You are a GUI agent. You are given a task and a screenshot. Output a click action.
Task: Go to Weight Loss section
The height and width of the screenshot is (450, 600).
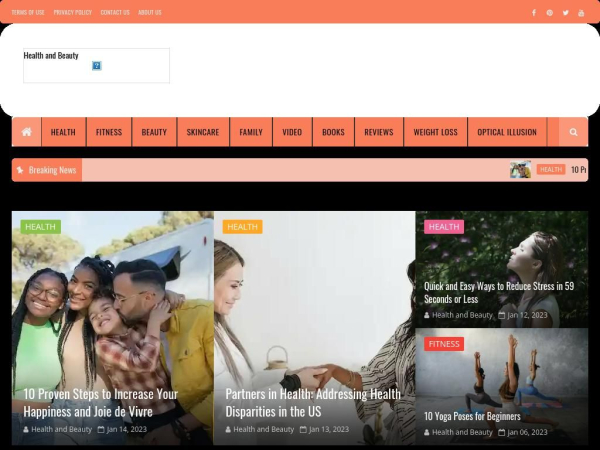pos(435,132)
